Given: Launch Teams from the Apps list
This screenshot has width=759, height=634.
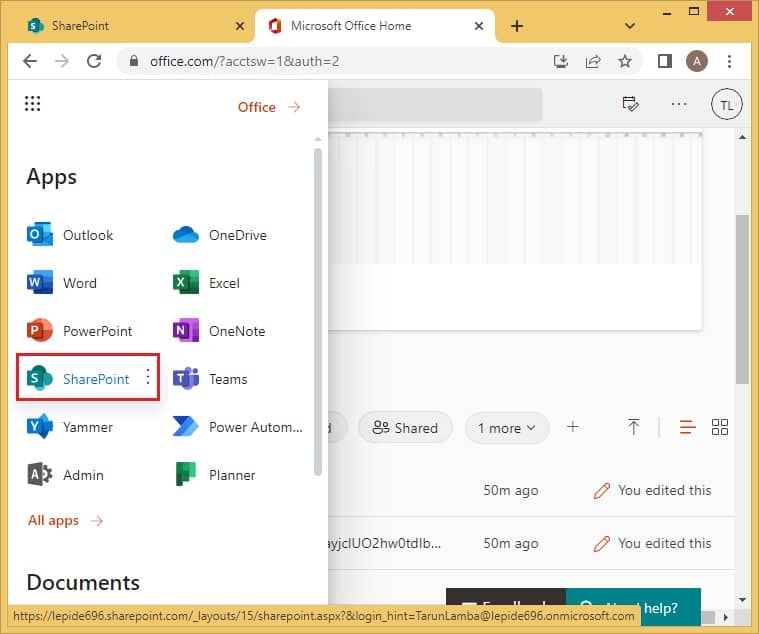Looking at the screenshot, I should click(210, 378).
